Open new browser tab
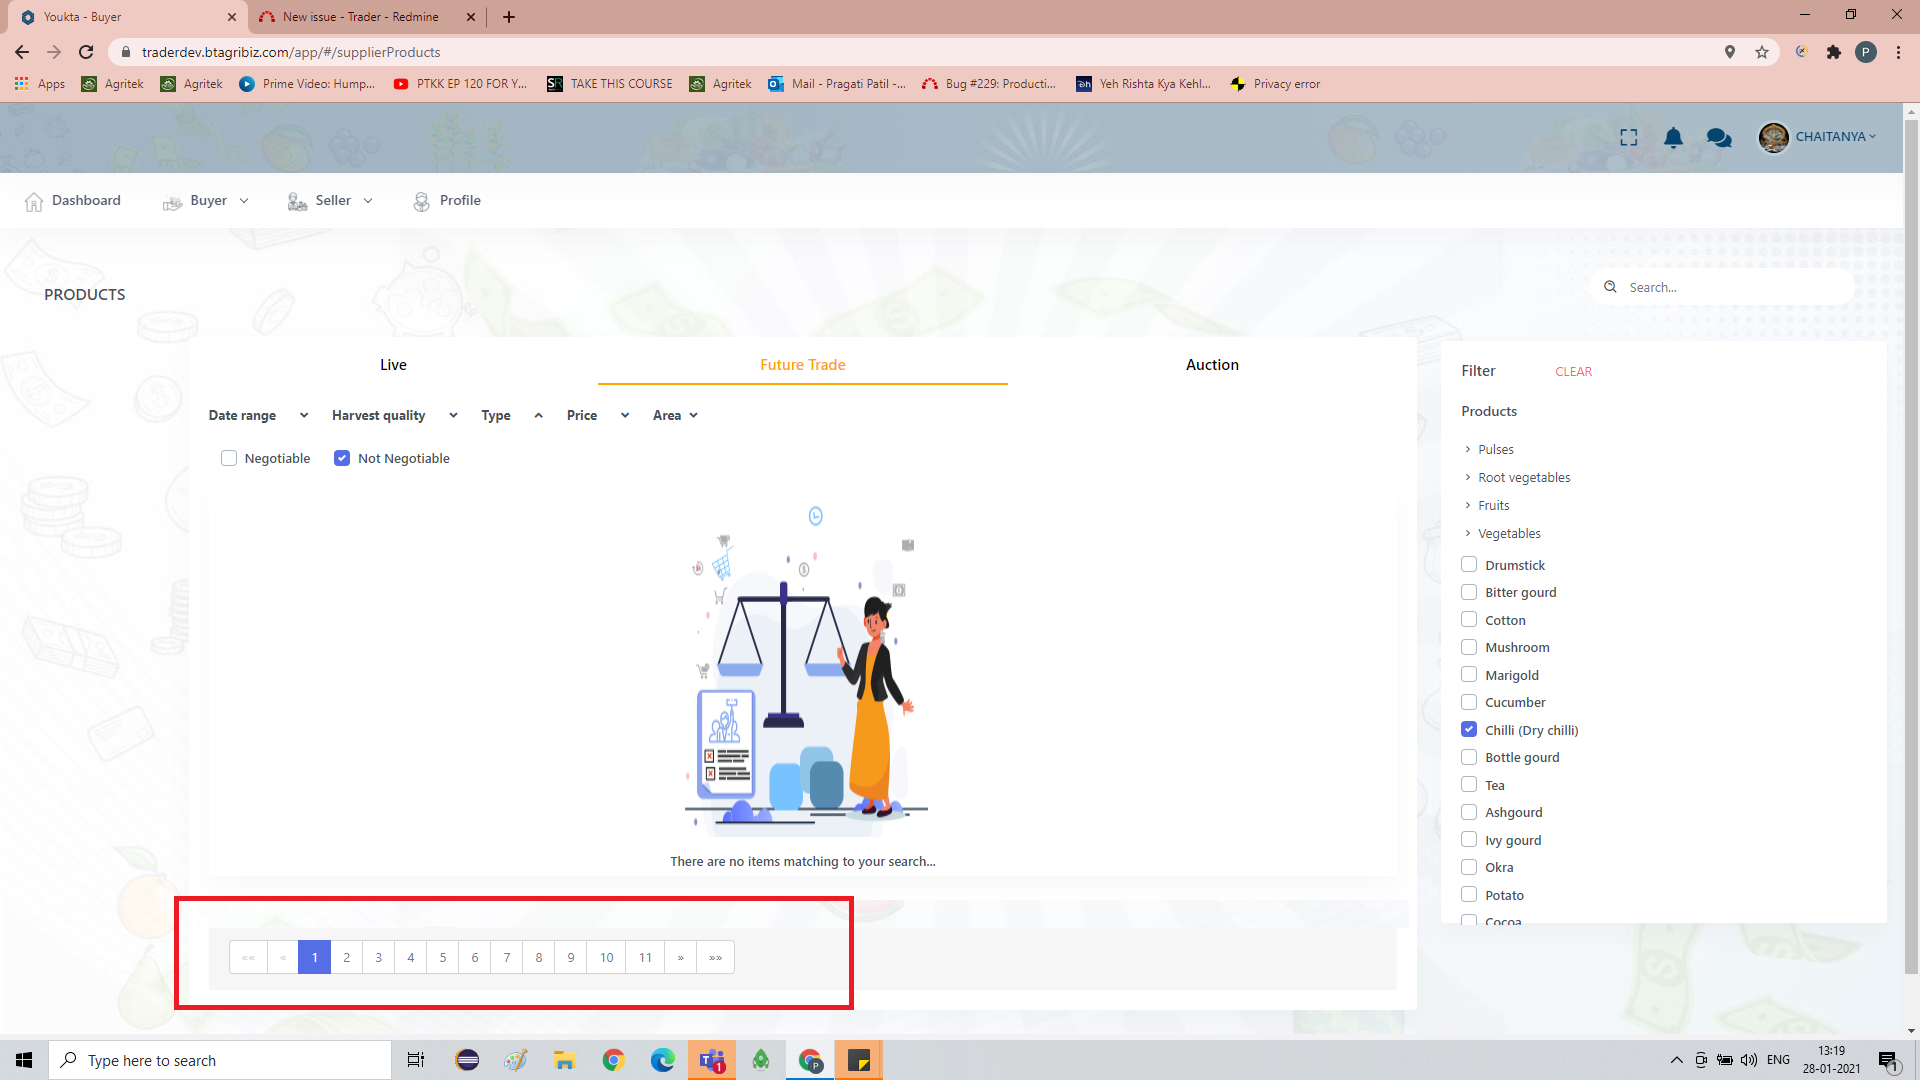Screen dimensions: 1920x1080 [x=509, y=17]
